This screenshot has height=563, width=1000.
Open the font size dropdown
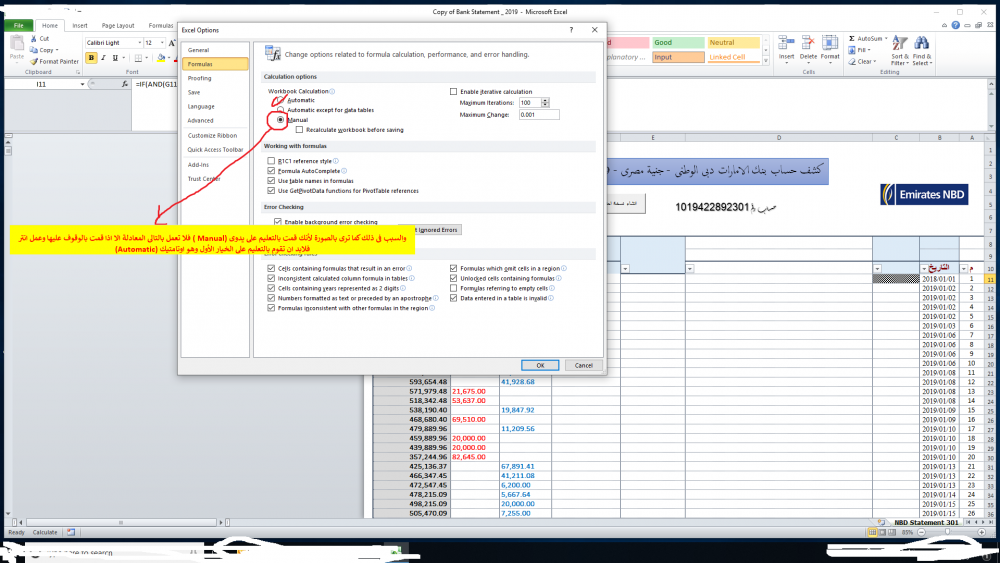coord(162,43)
